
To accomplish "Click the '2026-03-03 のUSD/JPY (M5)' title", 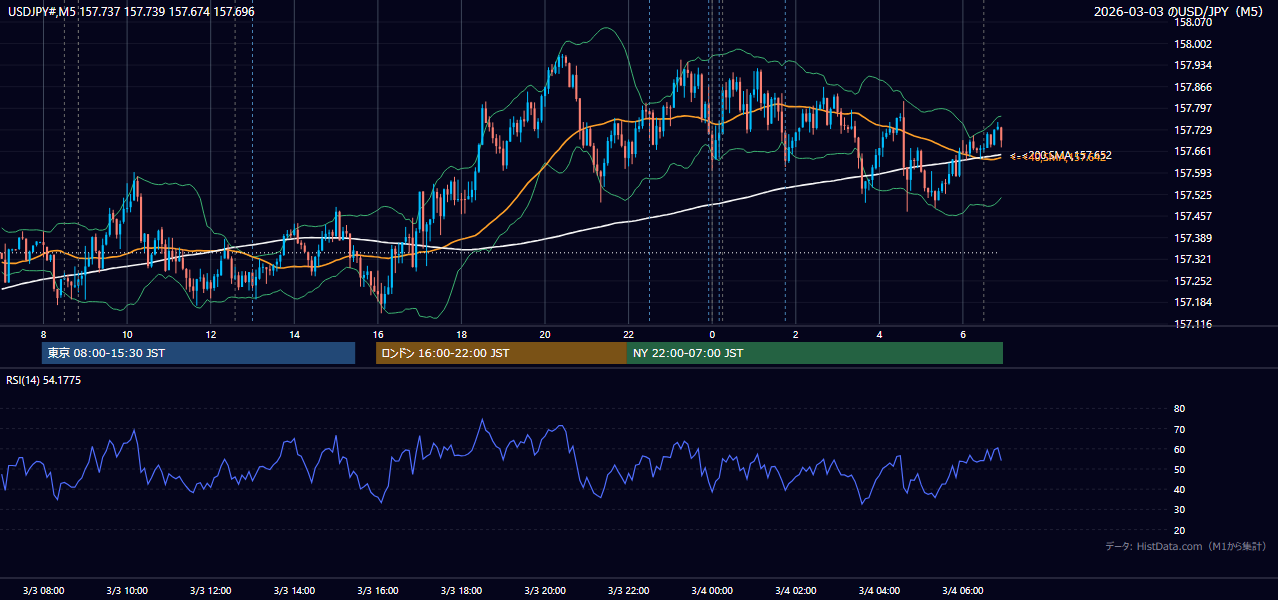I will point(1179,11).
